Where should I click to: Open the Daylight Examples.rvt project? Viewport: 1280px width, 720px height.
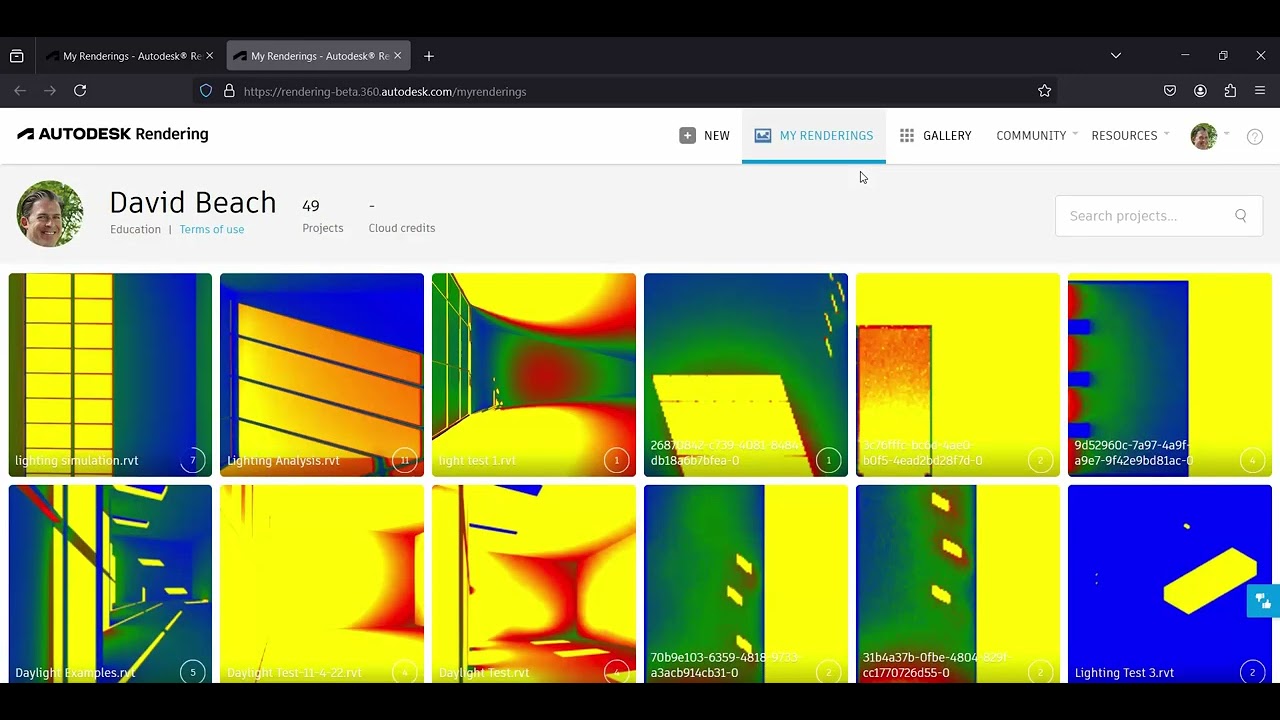[x=110, y=584]
